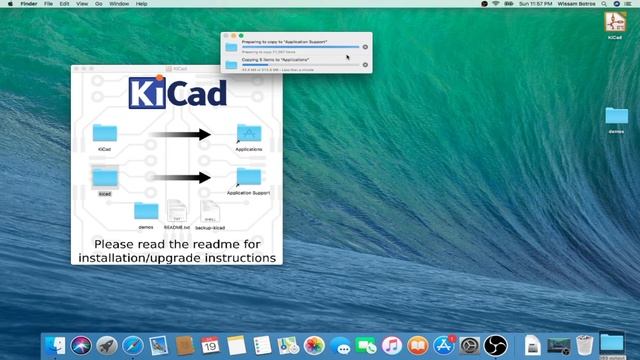This screenshot has width=640, height=360.
Task: Stop copying items to Applications
Action: tap(365, 64)
